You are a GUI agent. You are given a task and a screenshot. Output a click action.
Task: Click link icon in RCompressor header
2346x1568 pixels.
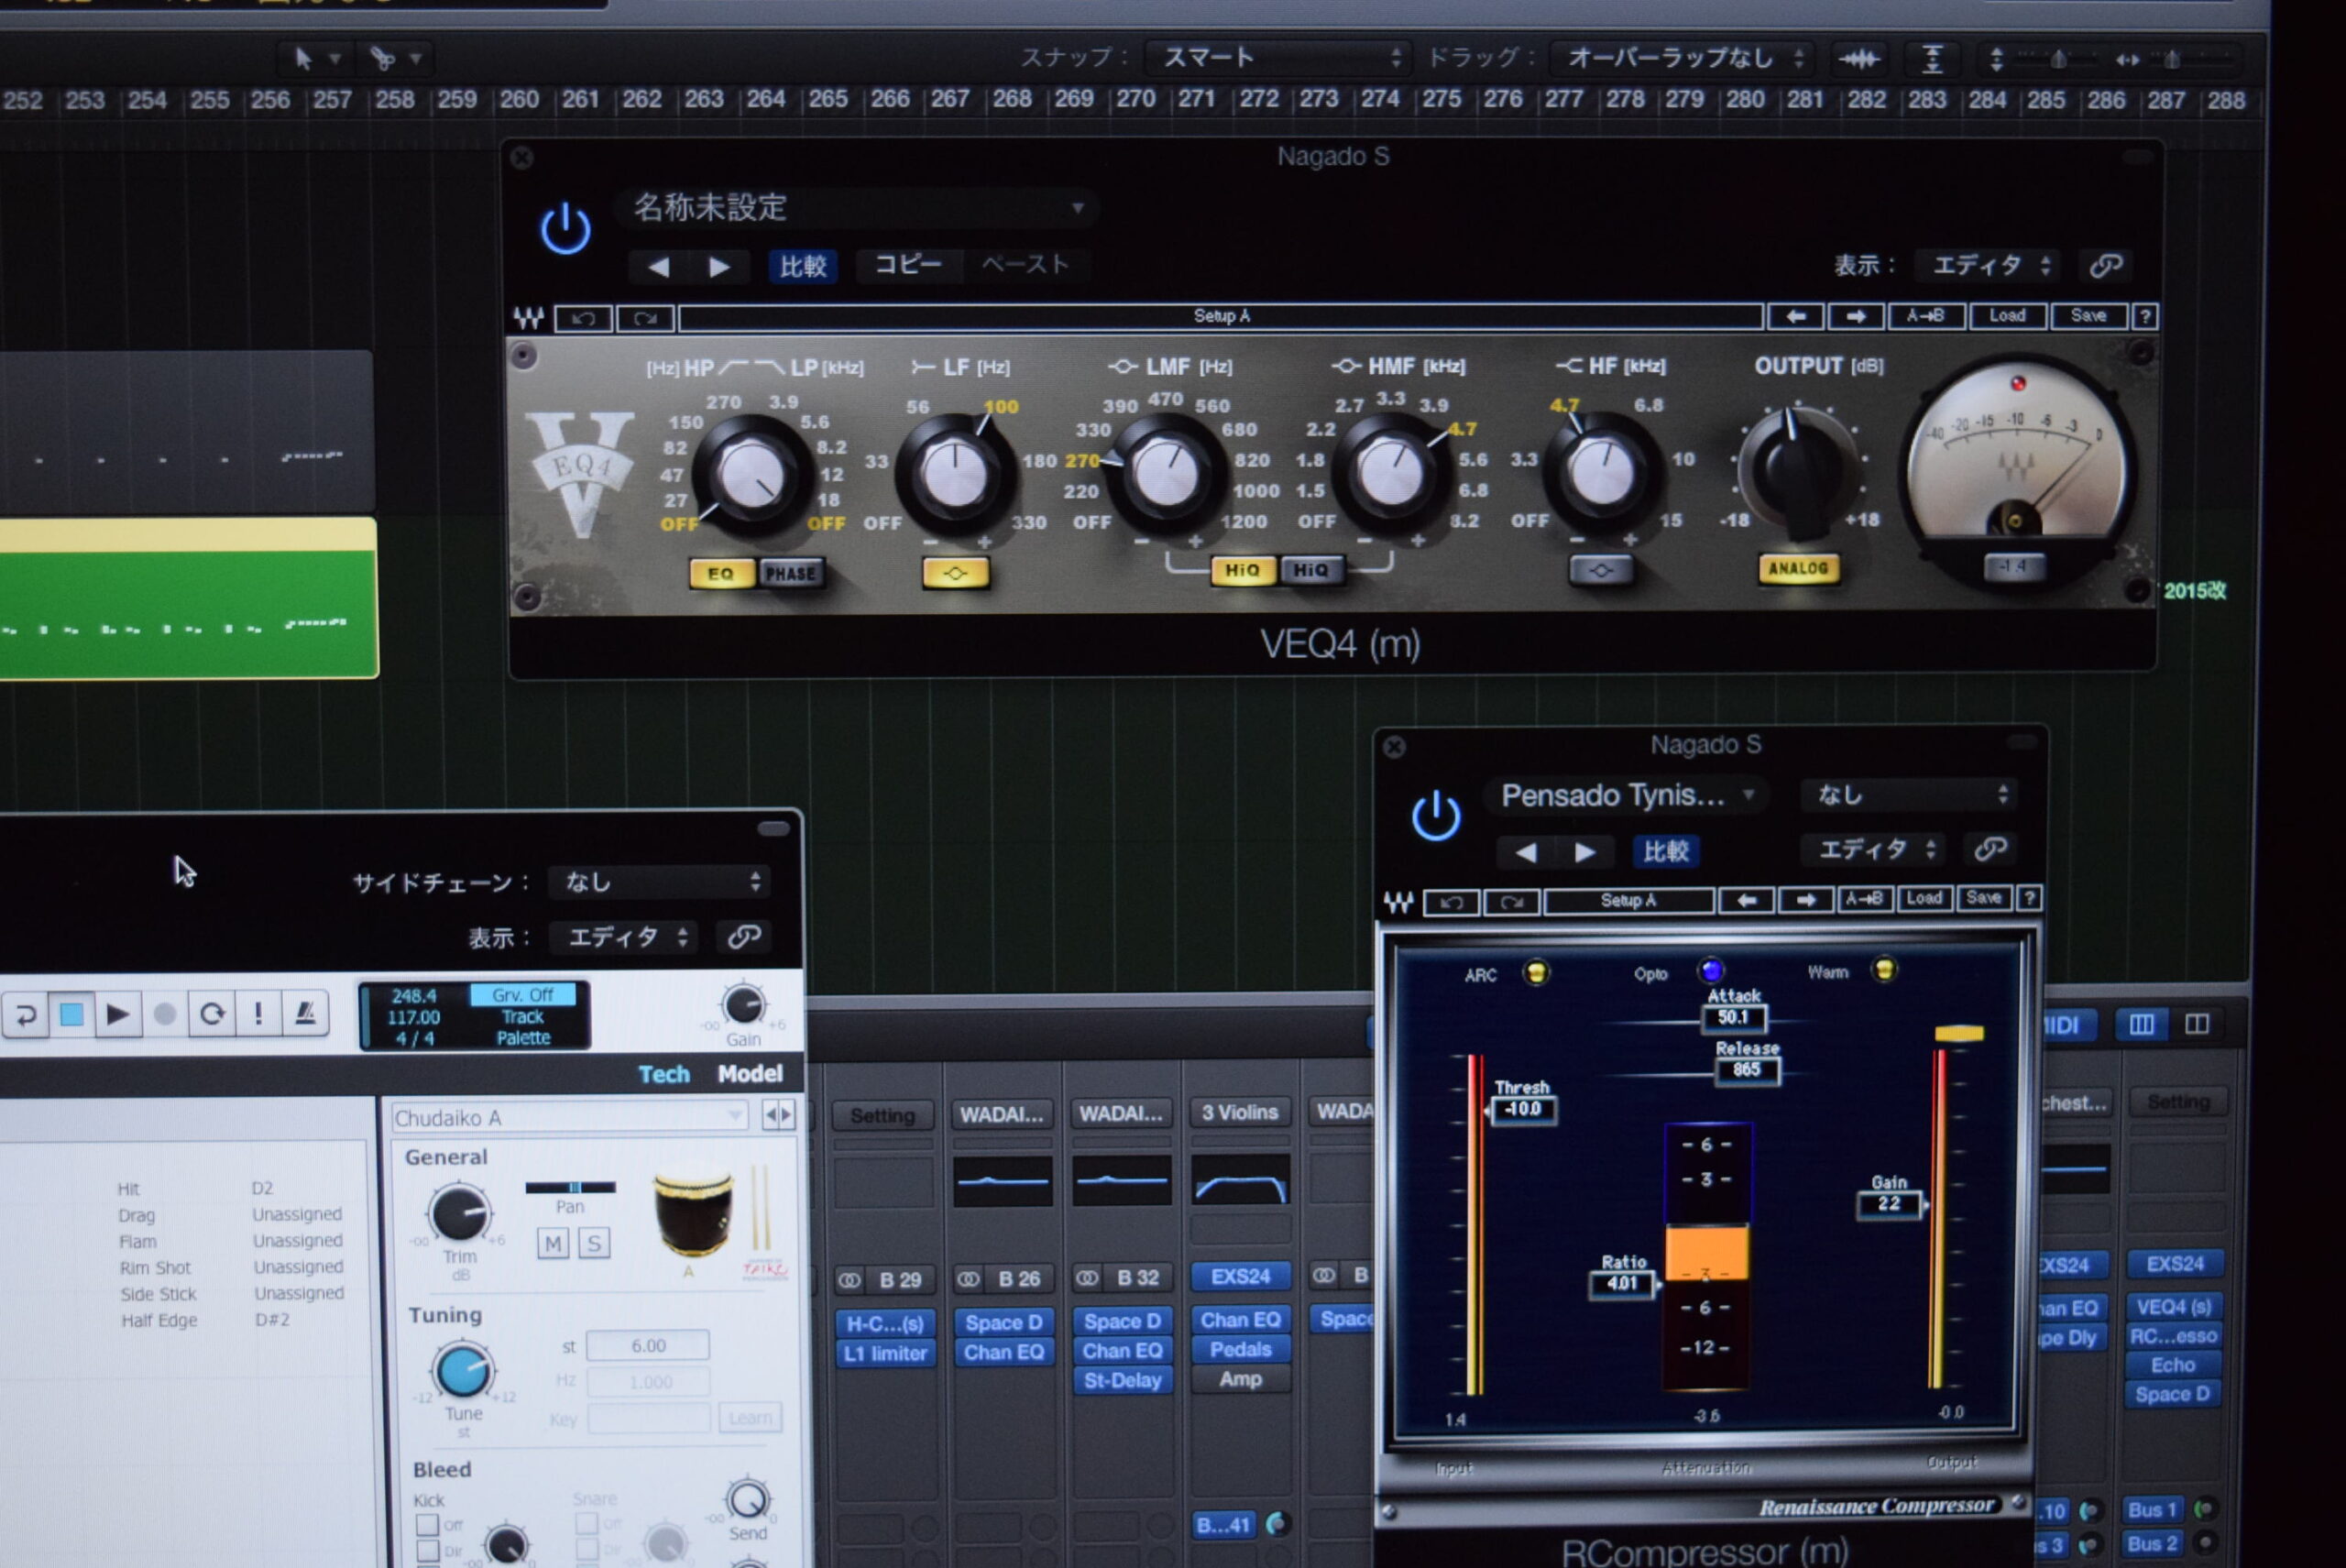(1991, 849)
